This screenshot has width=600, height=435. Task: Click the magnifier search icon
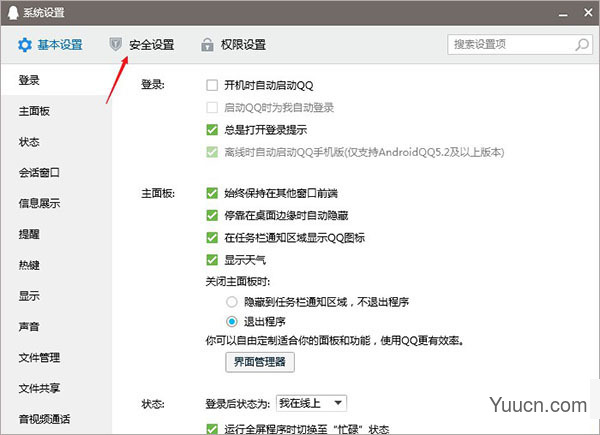pos(582,45)
